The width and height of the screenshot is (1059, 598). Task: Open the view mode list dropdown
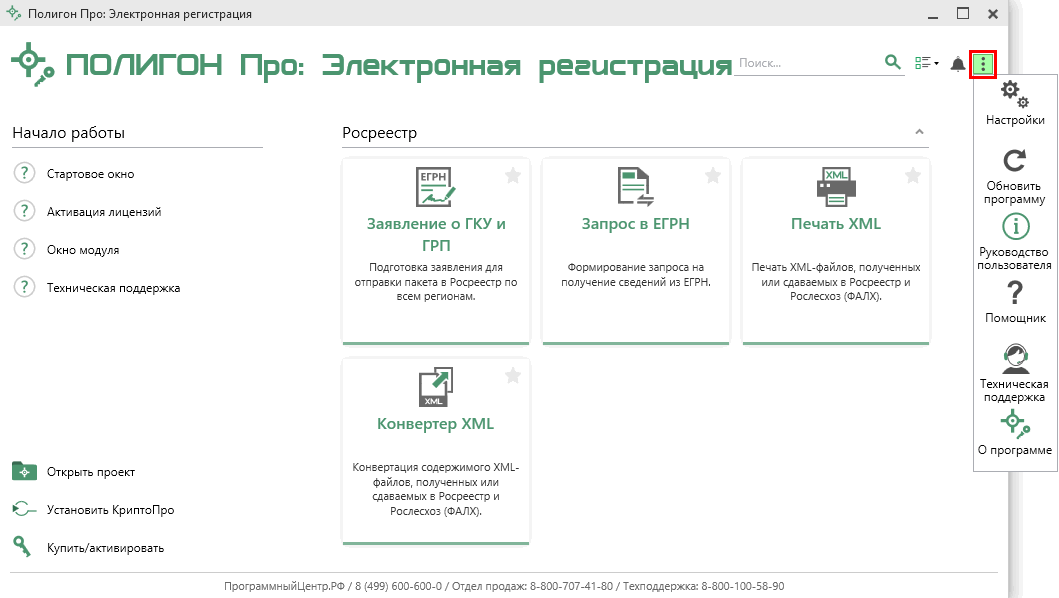coord(927,63)
